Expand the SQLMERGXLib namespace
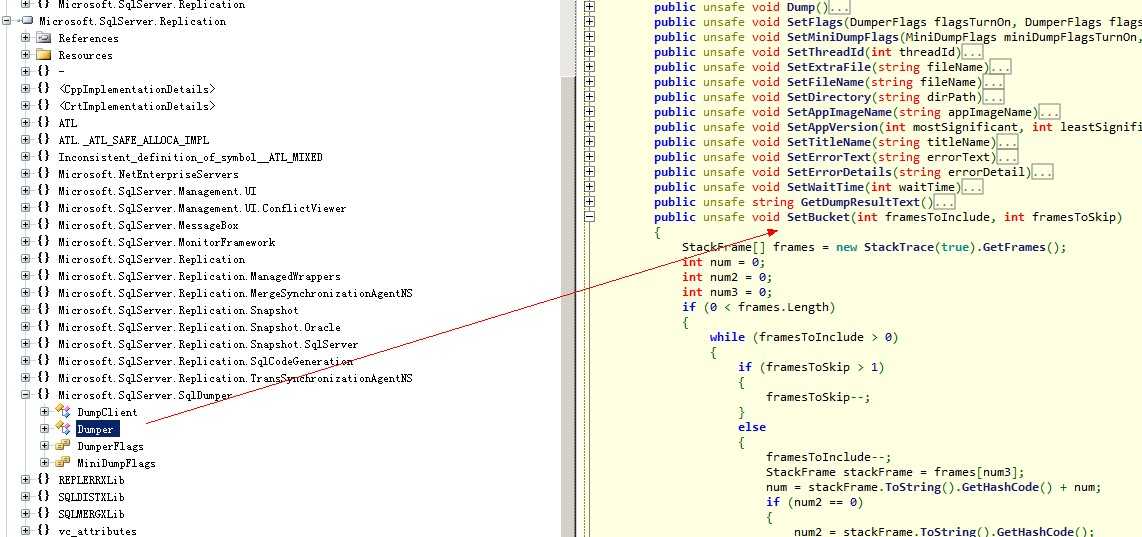 click(25, 514)
